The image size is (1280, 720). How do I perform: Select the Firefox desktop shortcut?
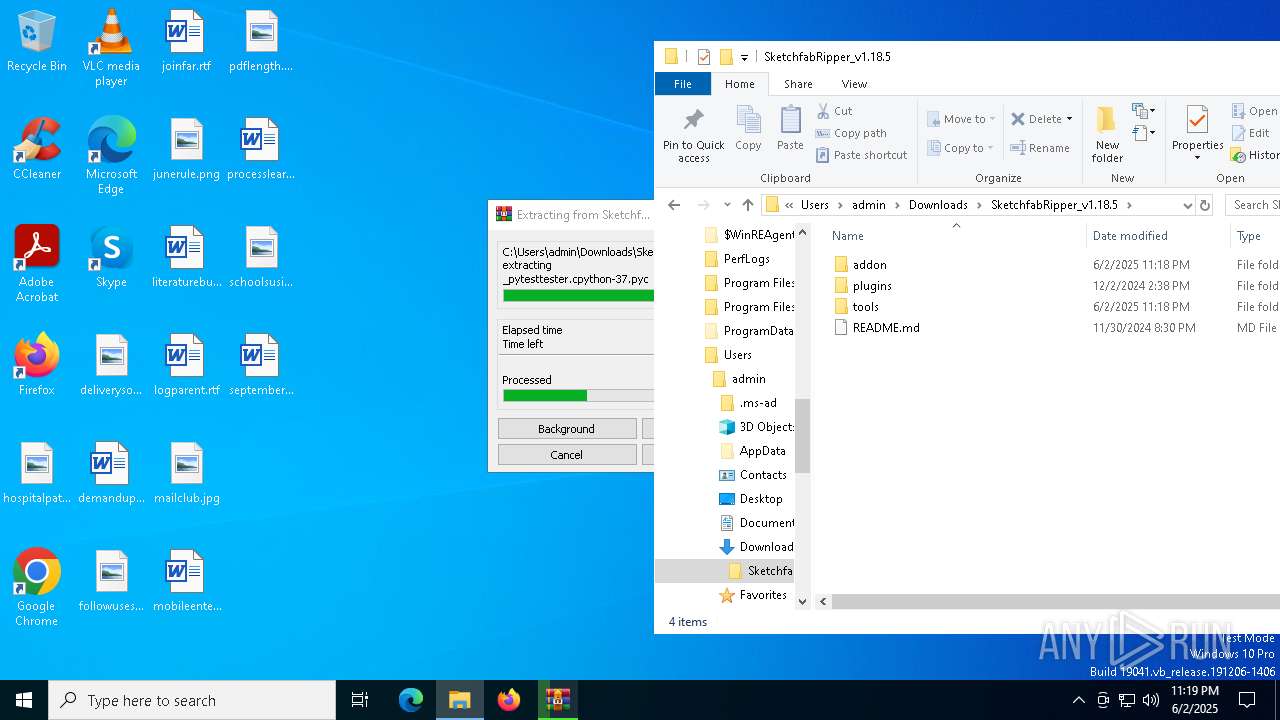(37, 366)
